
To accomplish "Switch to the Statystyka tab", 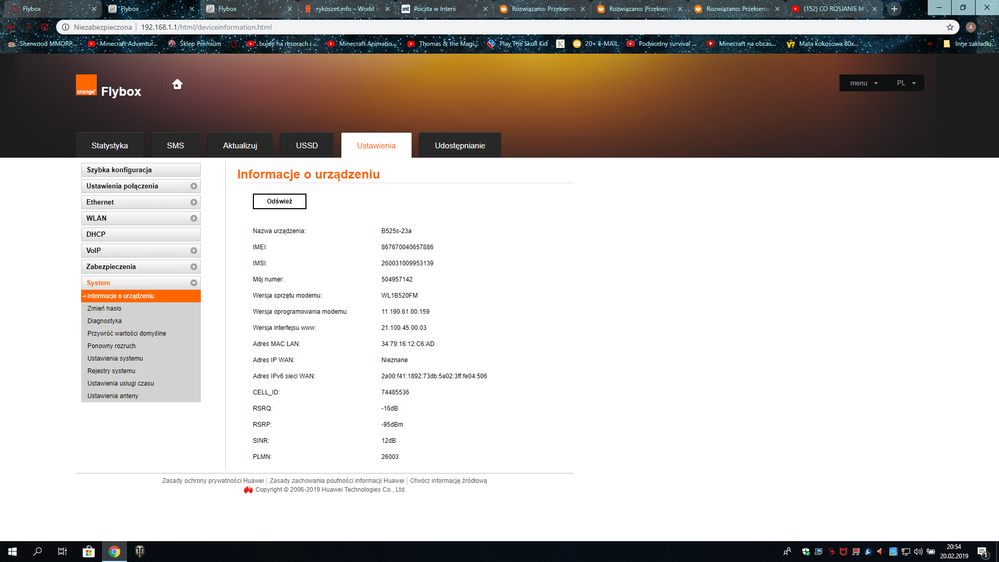I will click(x=109, y=145).
